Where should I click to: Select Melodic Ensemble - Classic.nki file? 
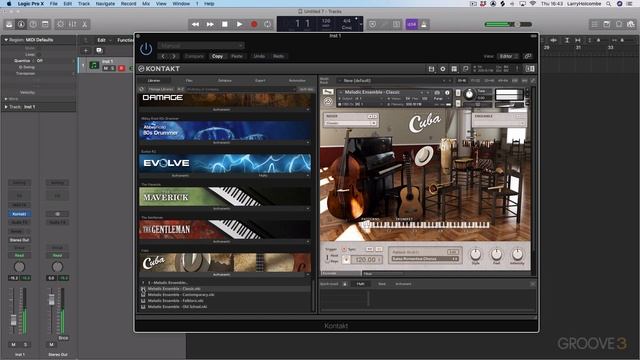[174, 289]
